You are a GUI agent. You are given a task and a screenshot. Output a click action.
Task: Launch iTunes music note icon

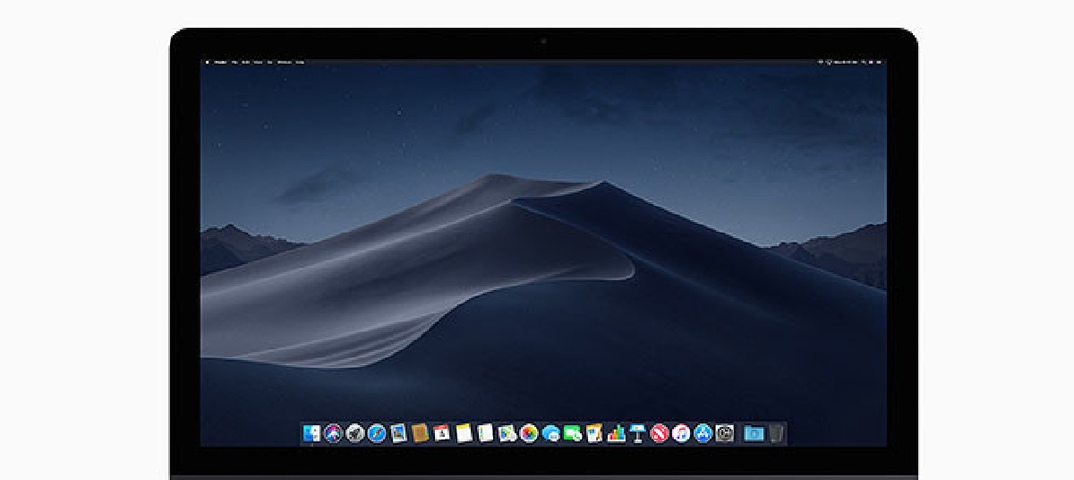pos(681,433)
